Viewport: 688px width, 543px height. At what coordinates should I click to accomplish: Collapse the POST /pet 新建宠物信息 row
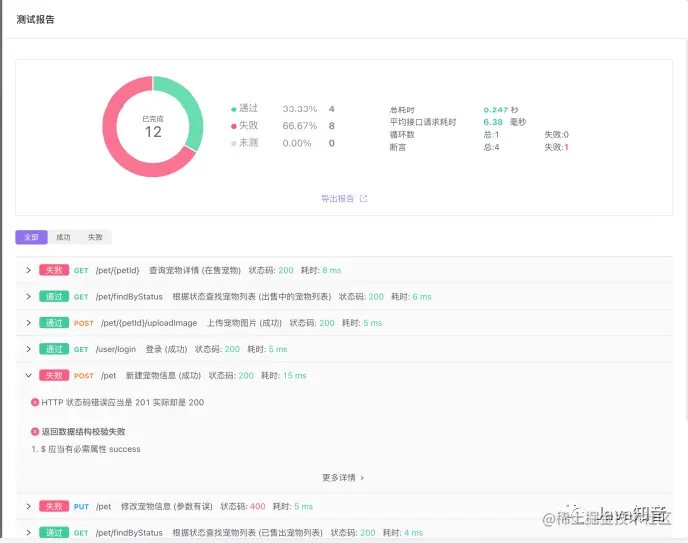coord(29,375)
